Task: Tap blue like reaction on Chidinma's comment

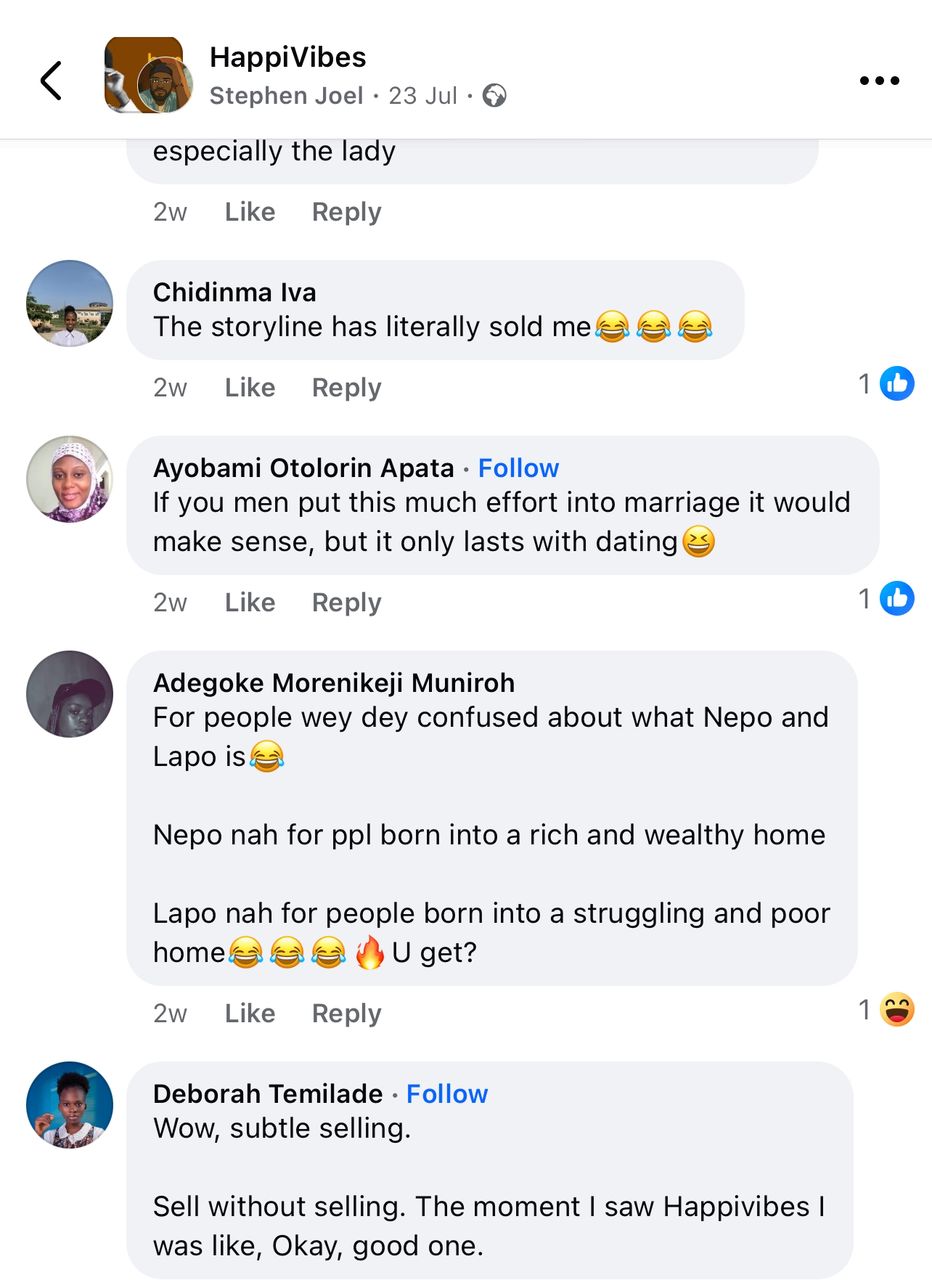Action: pyautogui.click(x=897, y=383)
